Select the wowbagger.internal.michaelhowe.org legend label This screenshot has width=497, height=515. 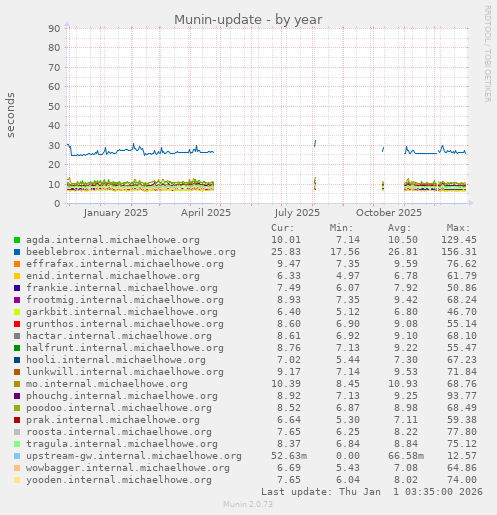coord(128,468)
